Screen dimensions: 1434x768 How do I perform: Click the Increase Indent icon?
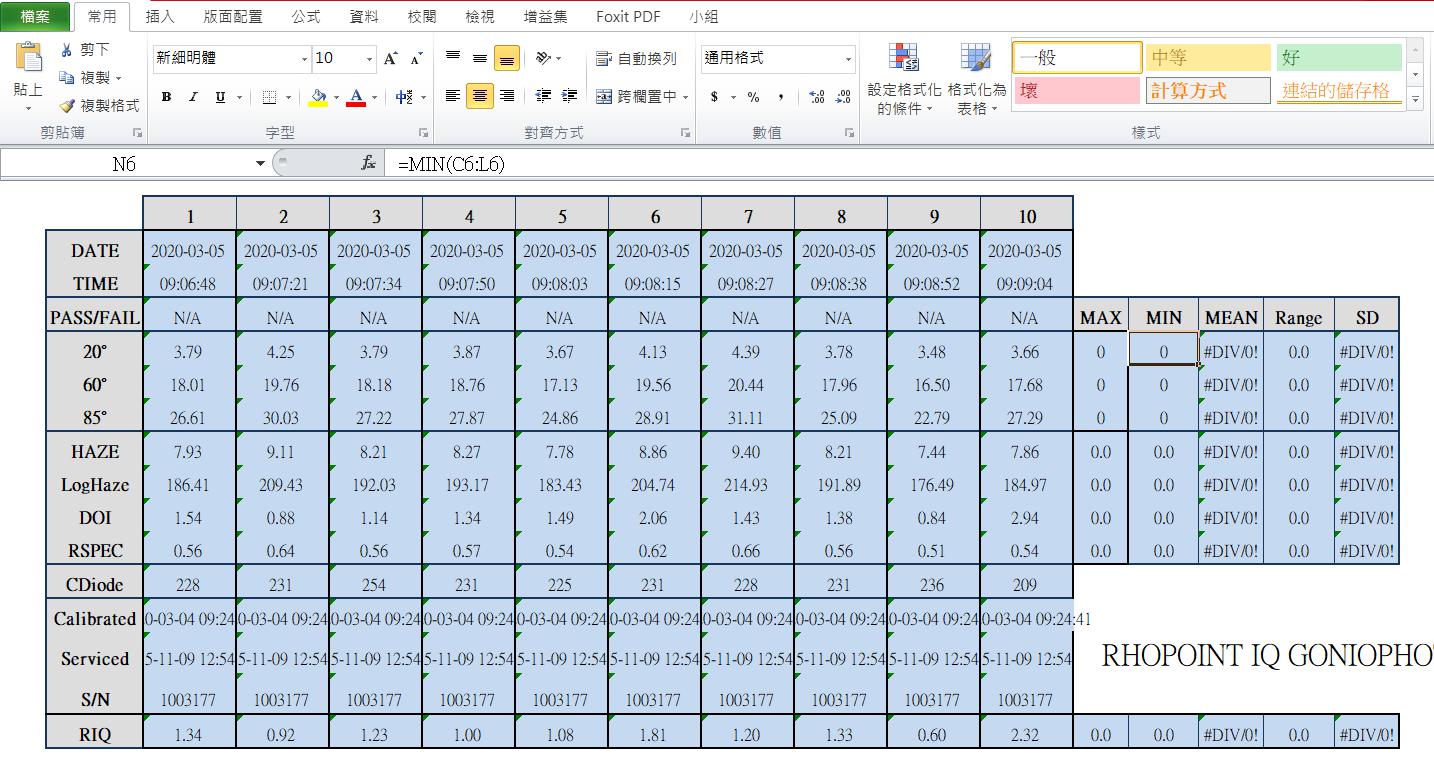(x=569, y=97)
